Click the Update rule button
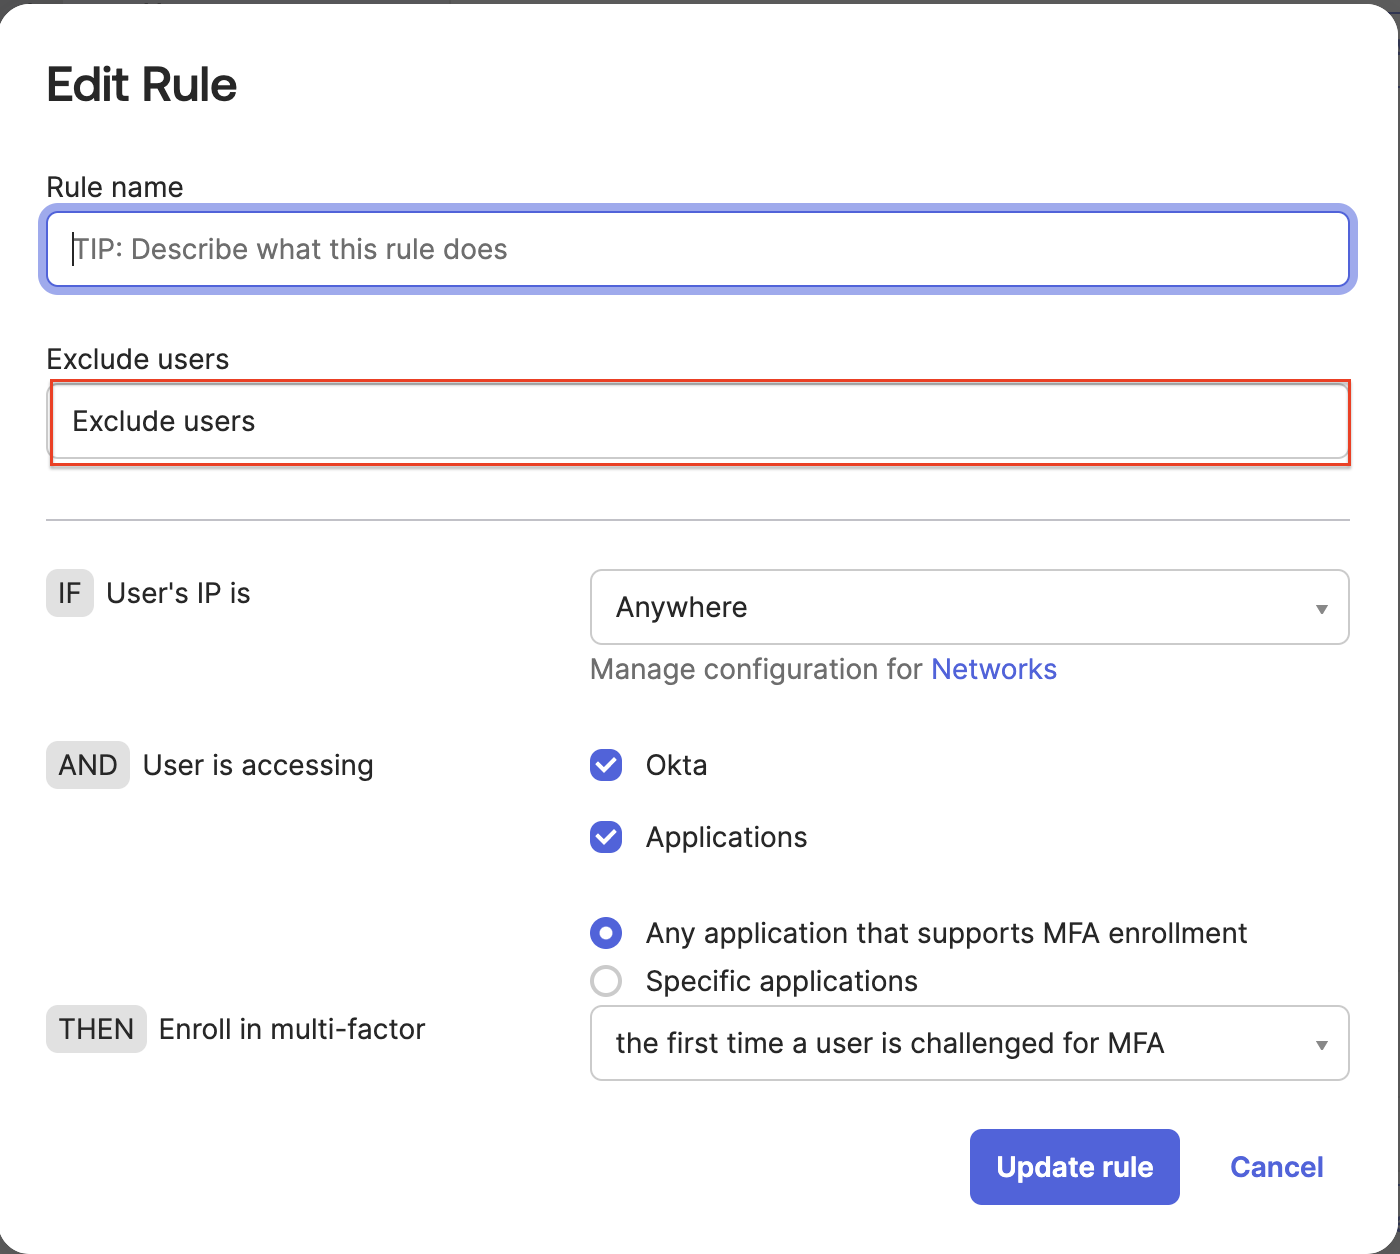The width and height of the screenshot is (1400, 1254). 1074,1167
